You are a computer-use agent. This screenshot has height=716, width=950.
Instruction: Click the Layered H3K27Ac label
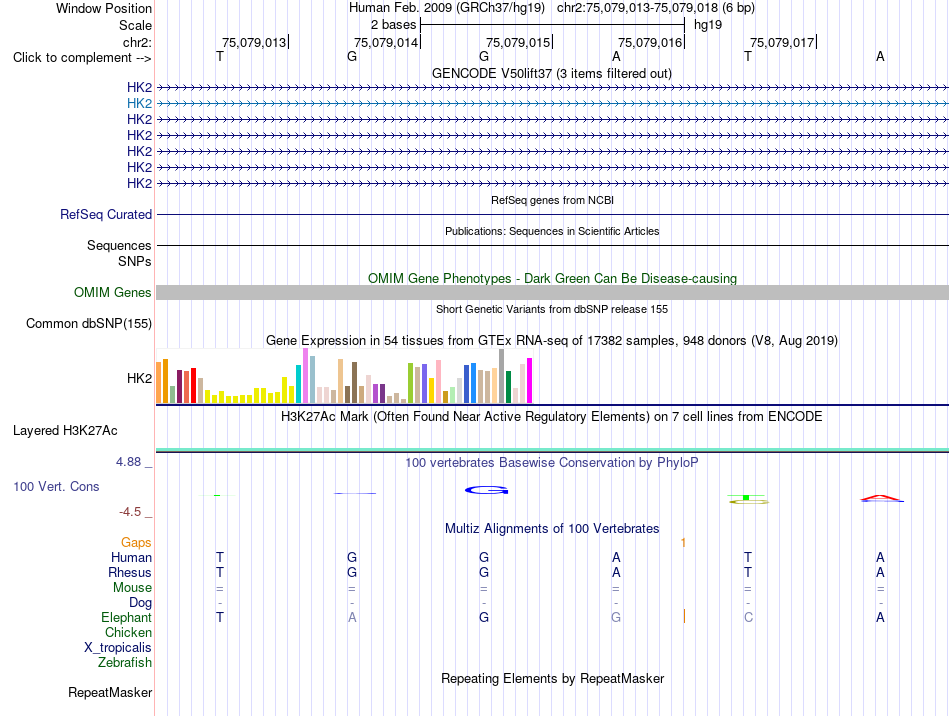click(x=65, y=431)
